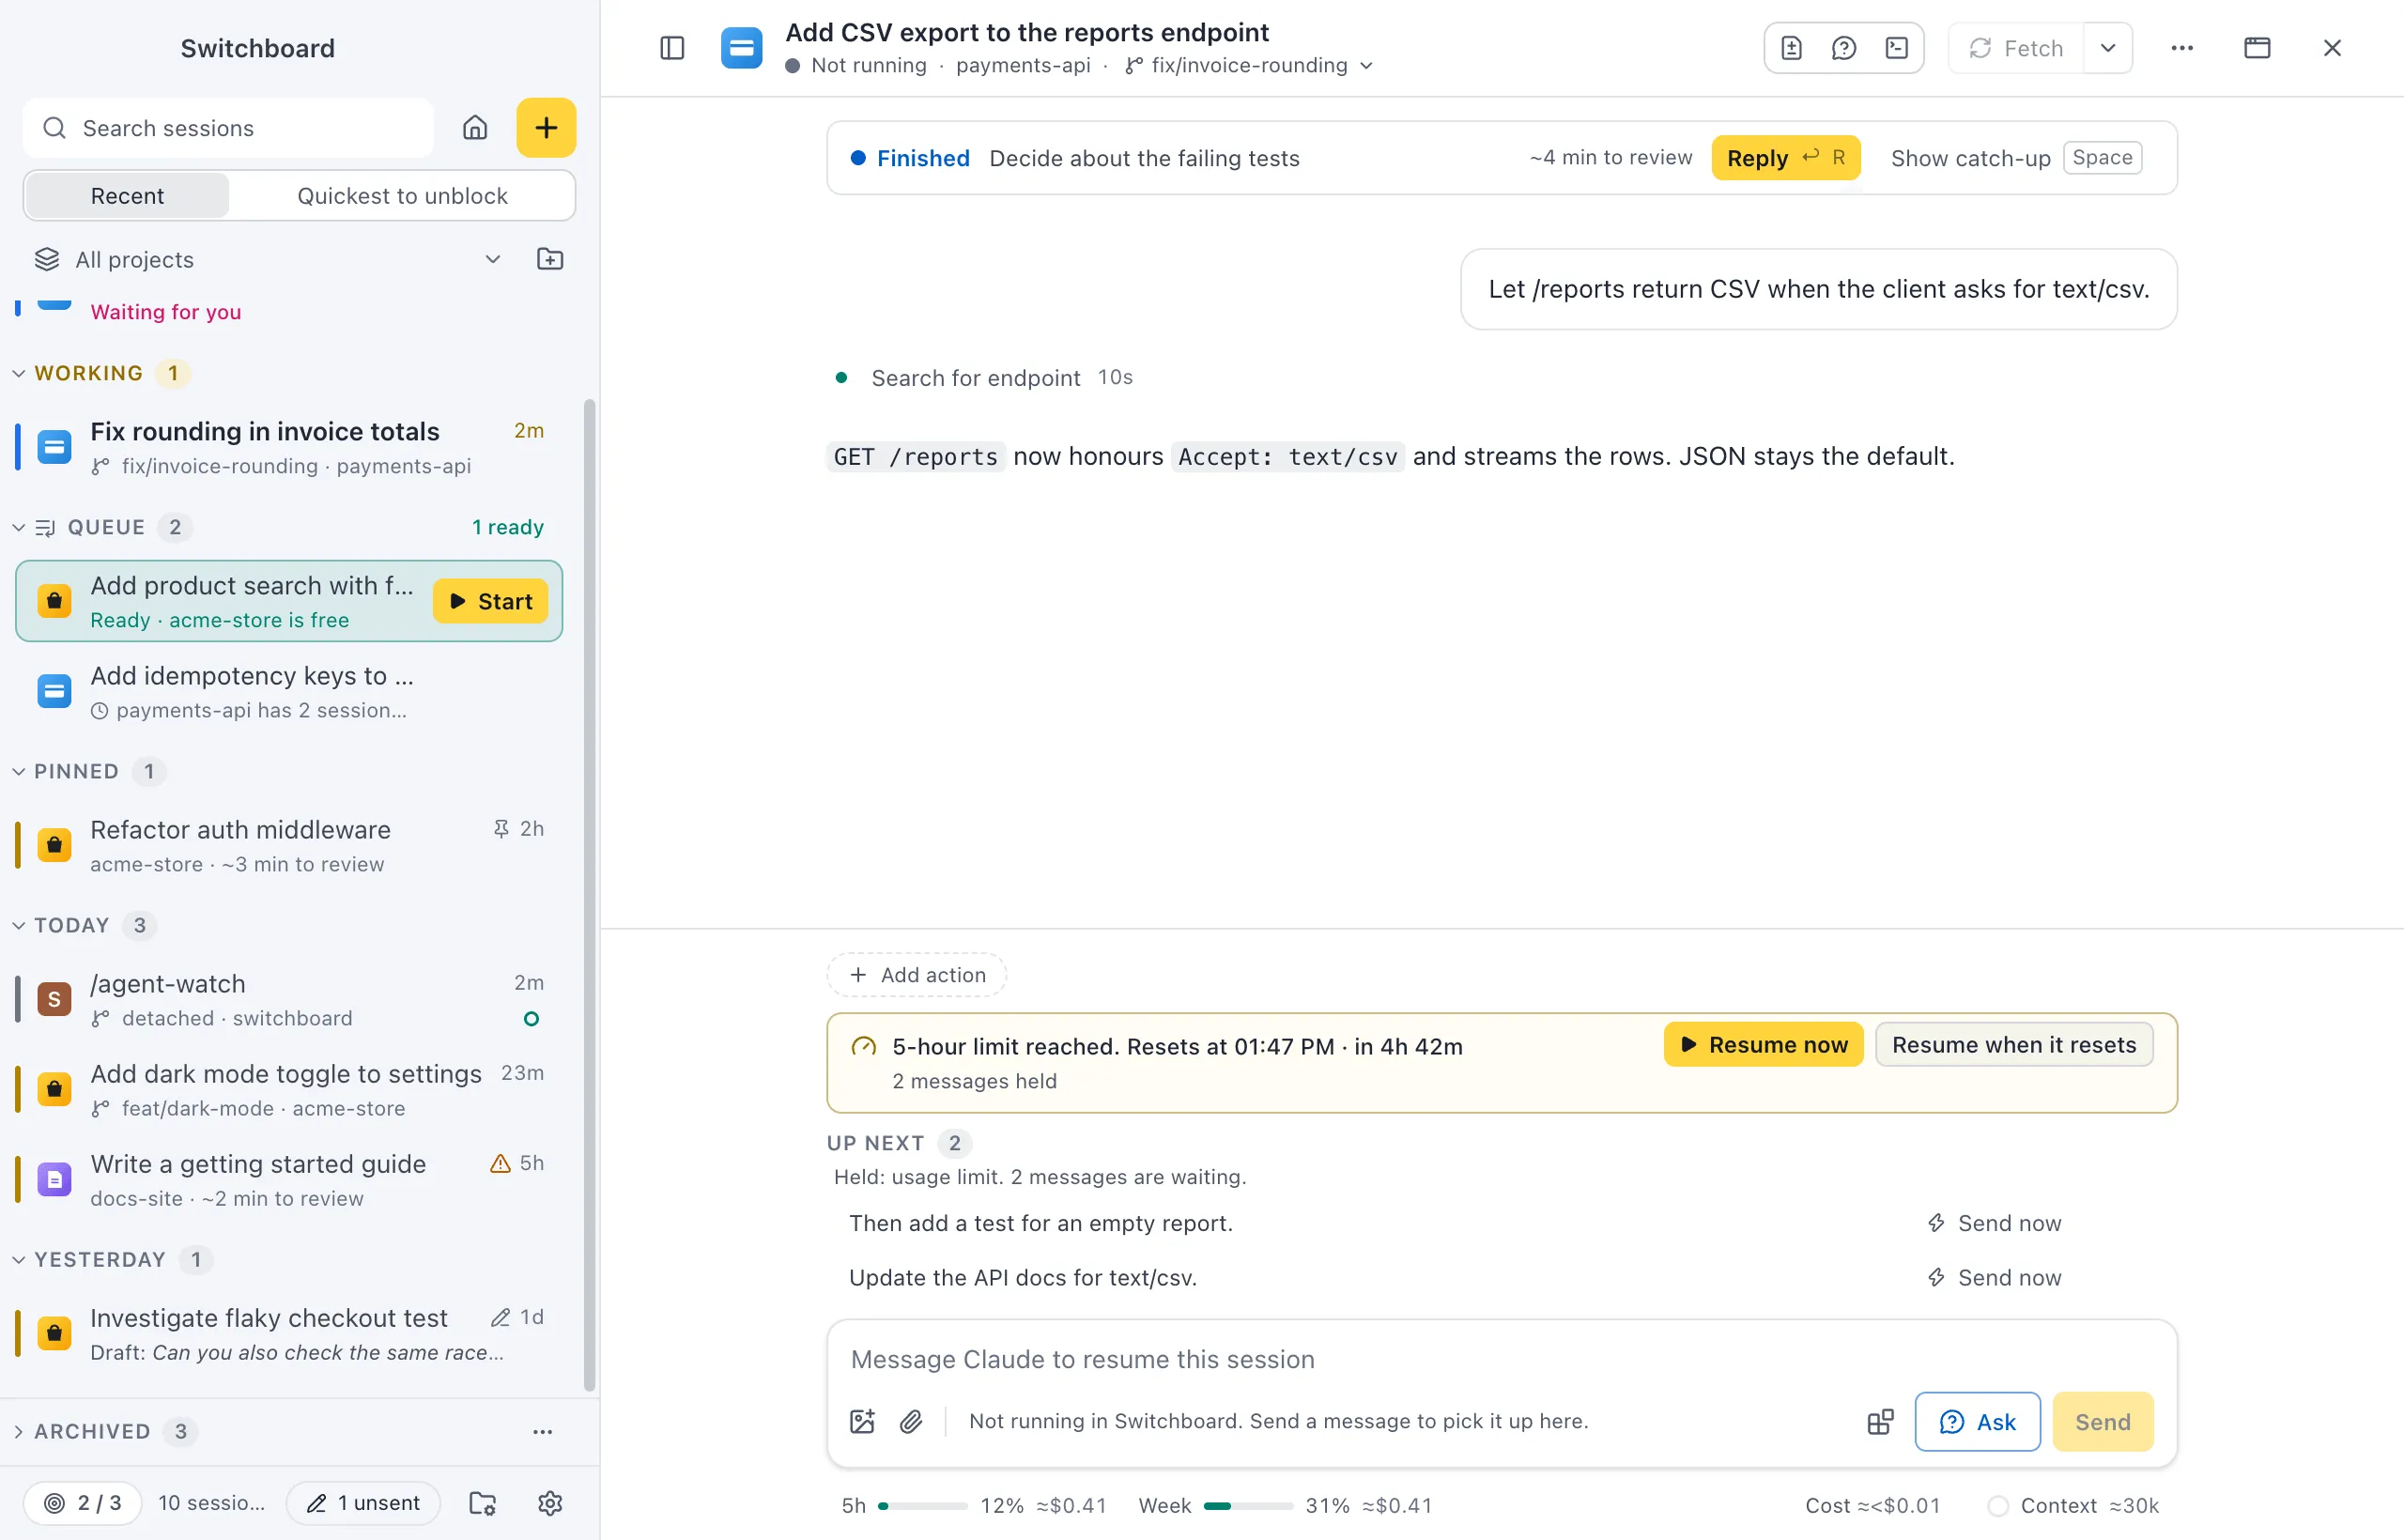Image resolution: width=2404 pixels, height=1540 pixels.
Task: Collapse the TODAY section
Action: (x=18, y=925)
